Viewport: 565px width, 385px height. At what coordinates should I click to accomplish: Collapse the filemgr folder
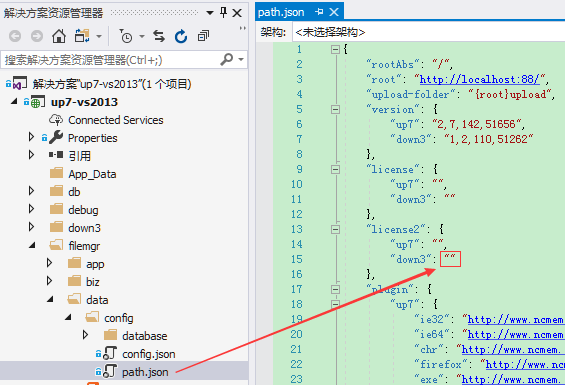(32, 245)
